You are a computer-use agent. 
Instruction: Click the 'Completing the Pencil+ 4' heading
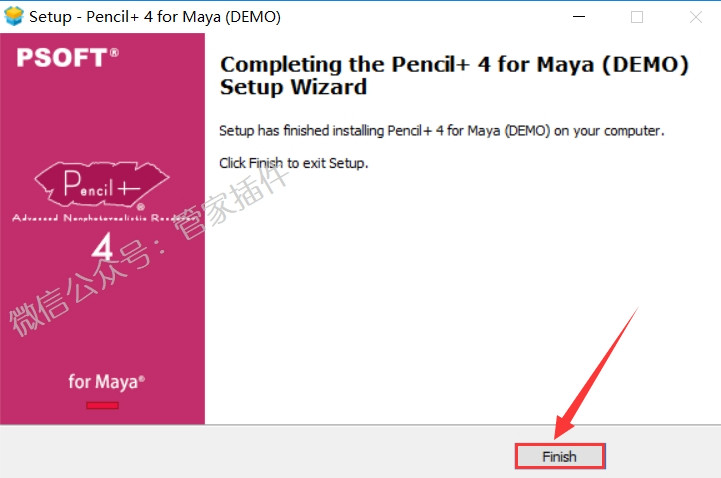pos(454,75)
